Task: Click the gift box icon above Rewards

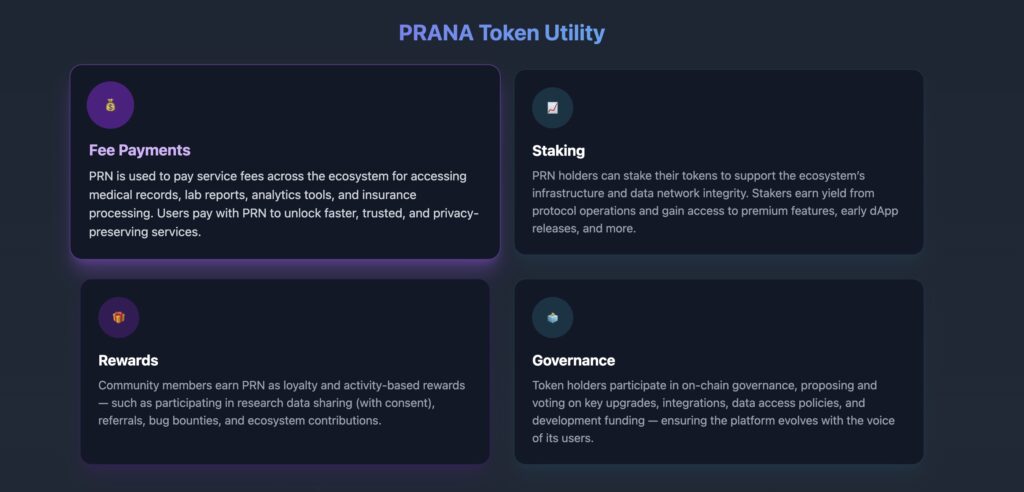Action: (x=118, y=318)
